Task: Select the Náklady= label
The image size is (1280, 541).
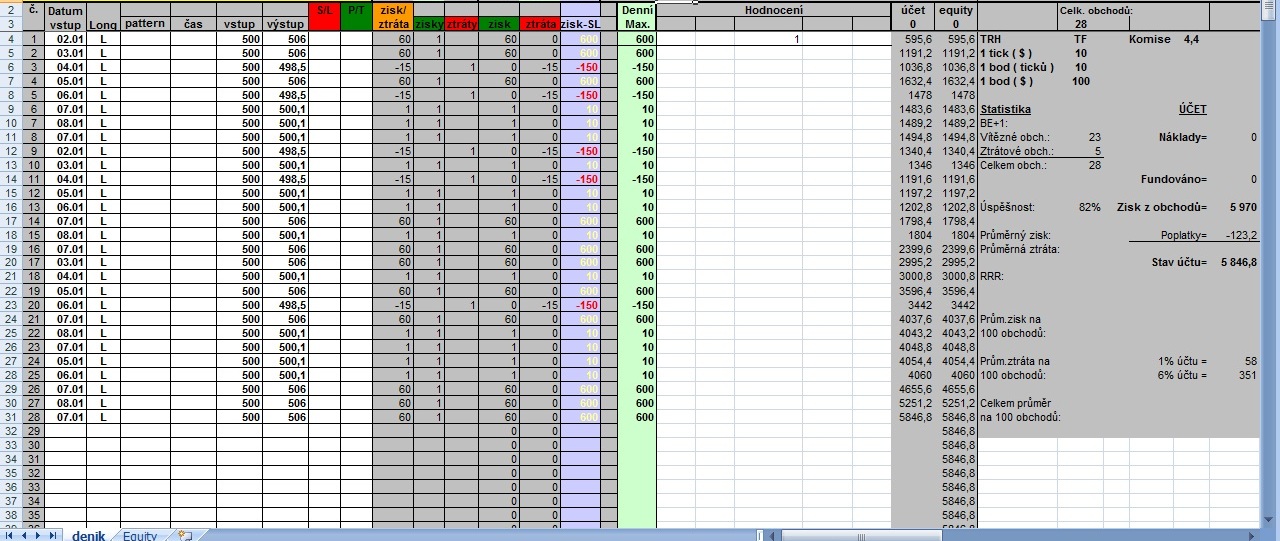Action: (x=1183, y=137)
